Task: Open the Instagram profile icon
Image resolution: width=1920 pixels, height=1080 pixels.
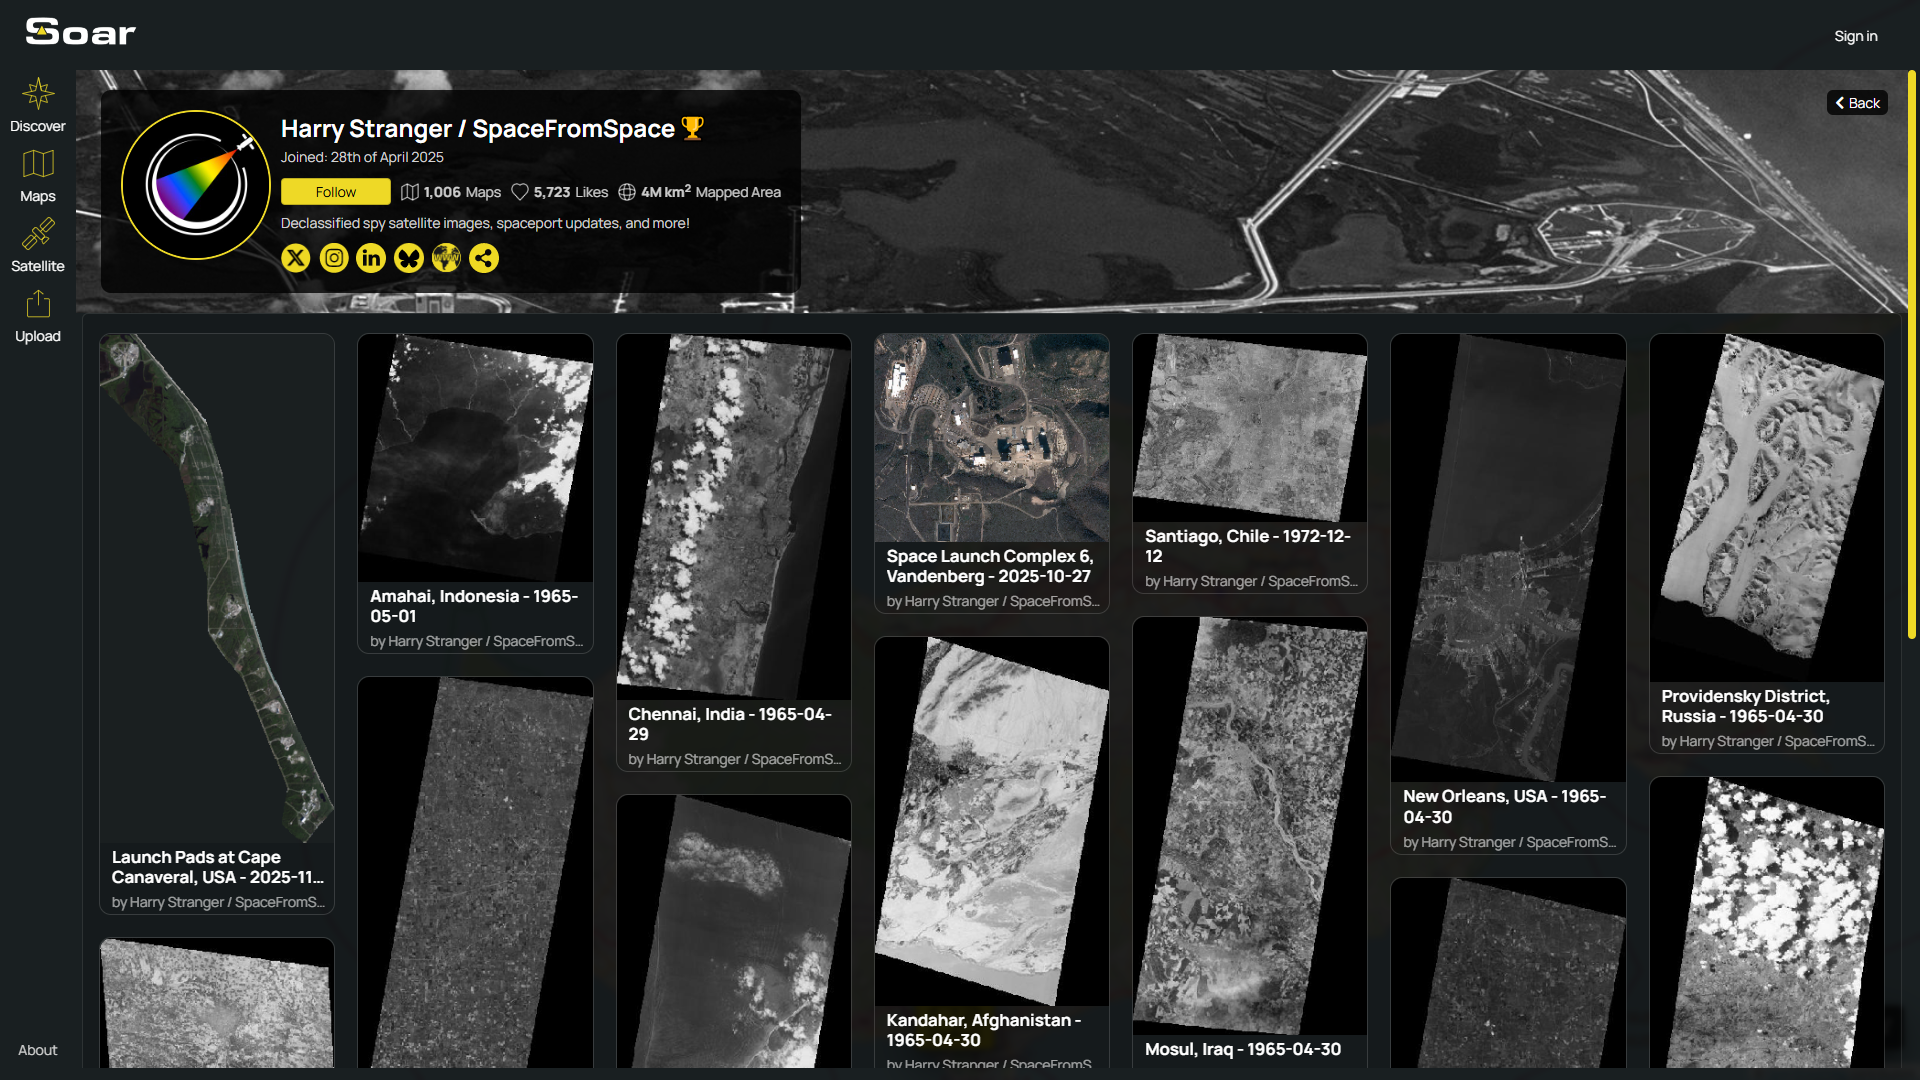Action: (x=334, y=258)
